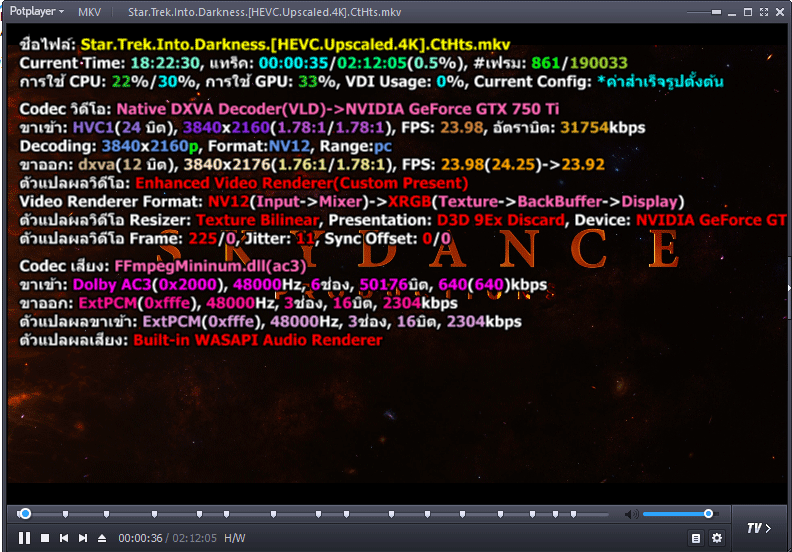Toggle H/W hardware acceleration indicator
Viewport: 792px width, 552px height.
click(x=234, y=538)
